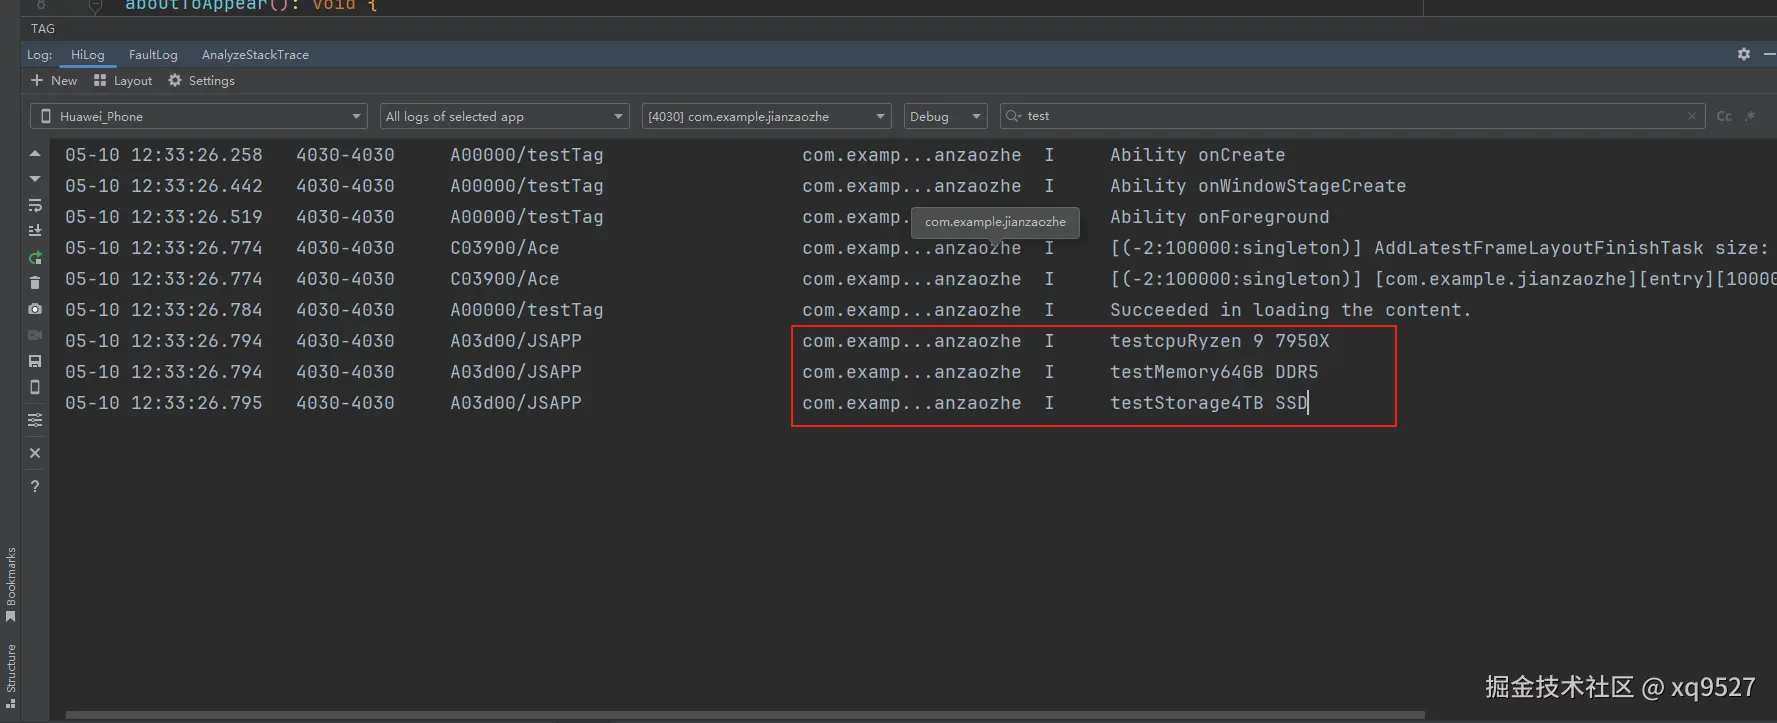The width and height of the screenshot is (1777, 723).
Task: Click the screen record video icon
Action: (35, 335)
